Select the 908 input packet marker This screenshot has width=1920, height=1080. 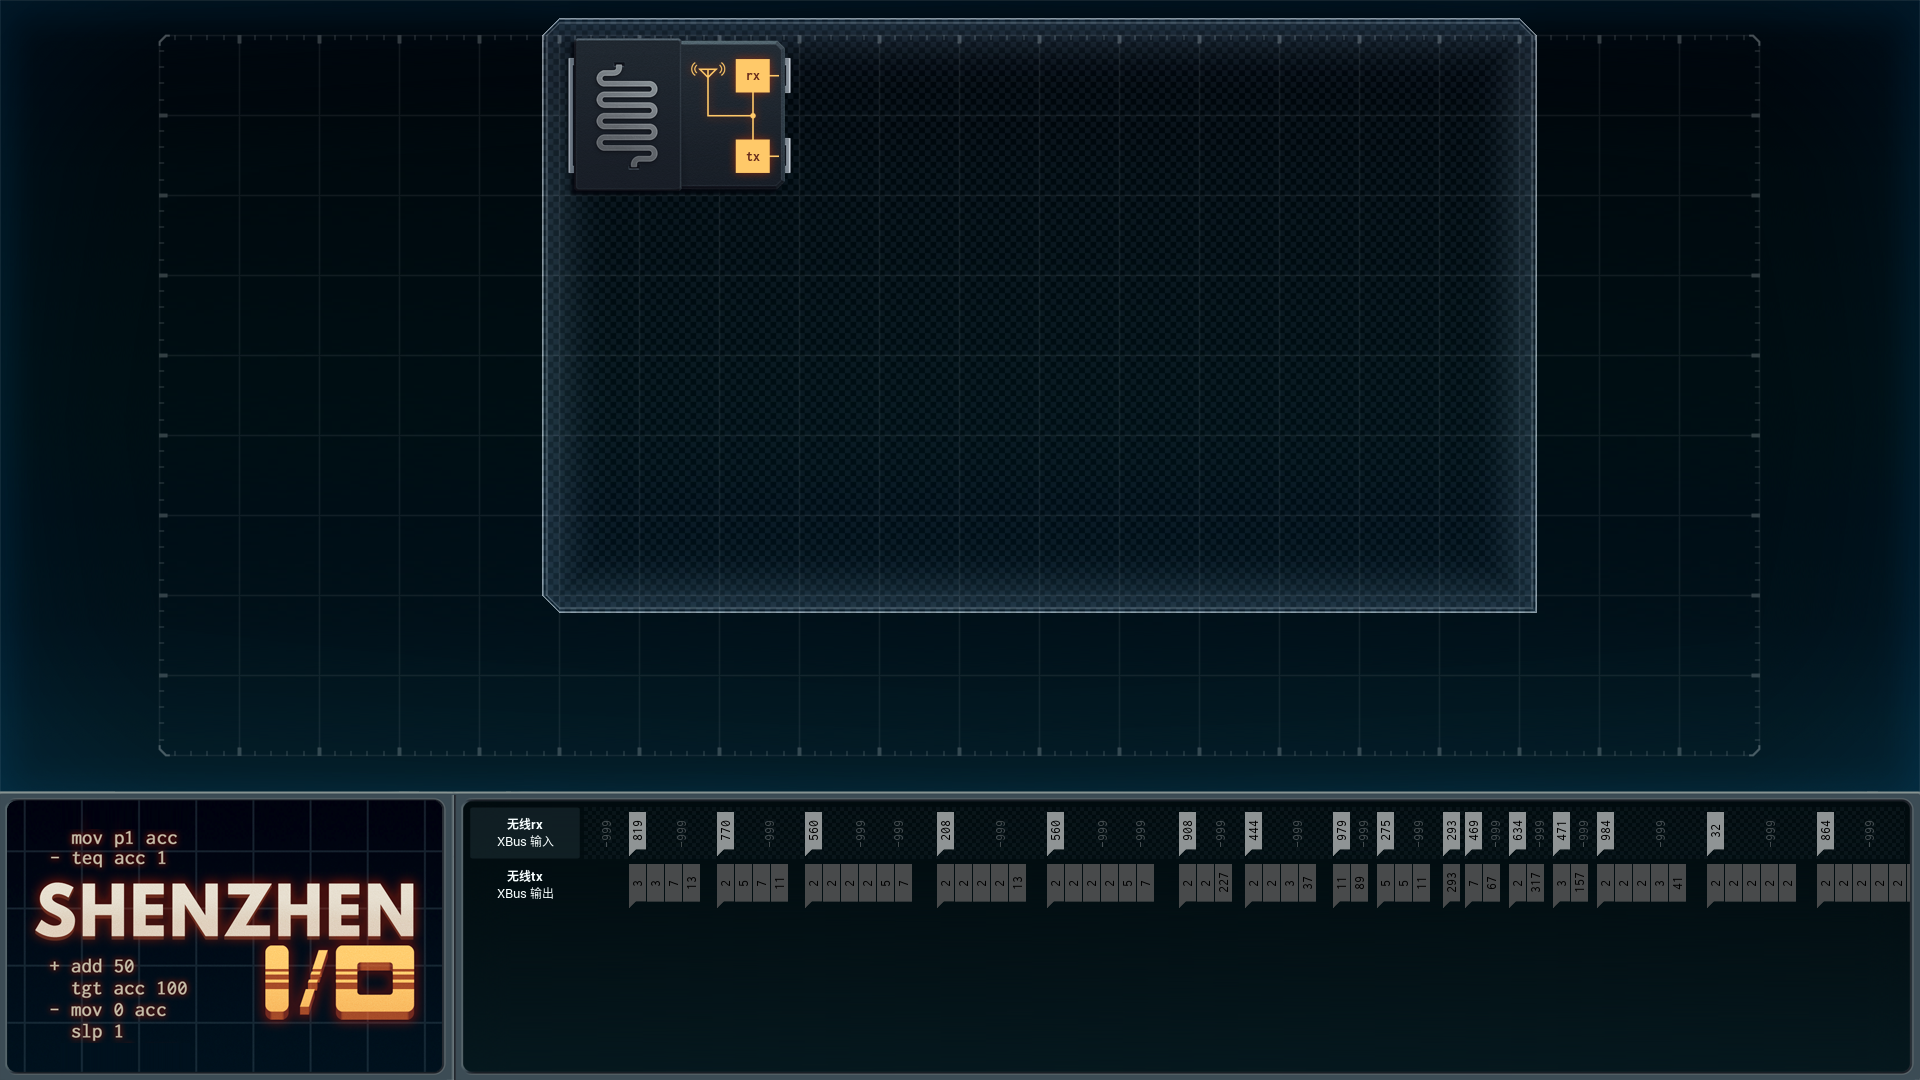tap(1187, 832)
